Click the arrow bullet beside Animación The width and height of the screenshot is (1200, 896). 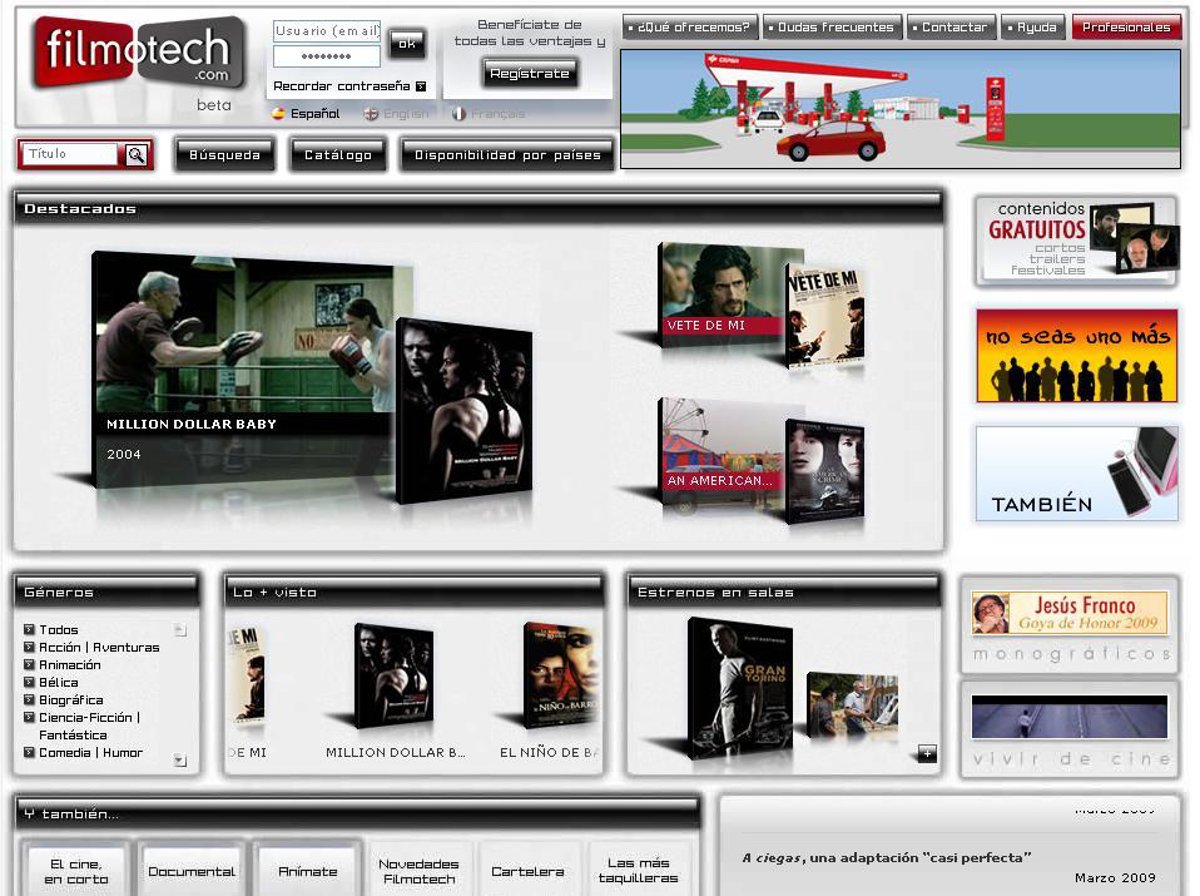point(29,665)
